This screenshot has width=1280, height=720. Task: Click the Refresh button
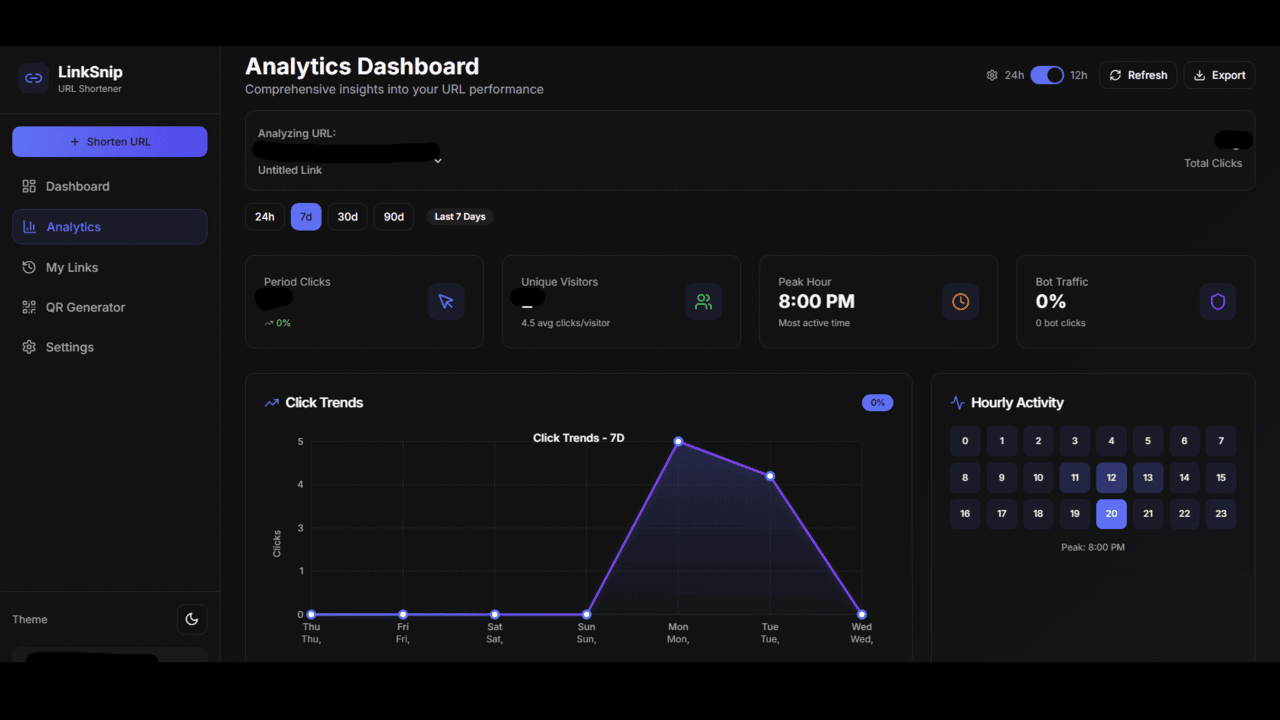[x=1138, y=75]
